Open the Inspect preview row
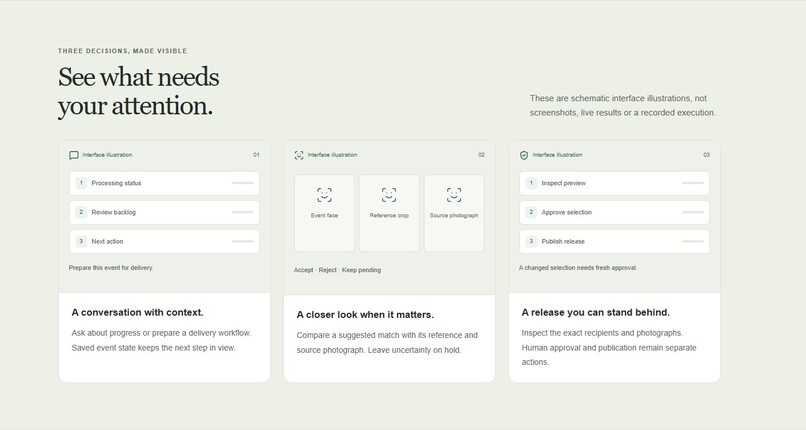 tap(614, 183)
